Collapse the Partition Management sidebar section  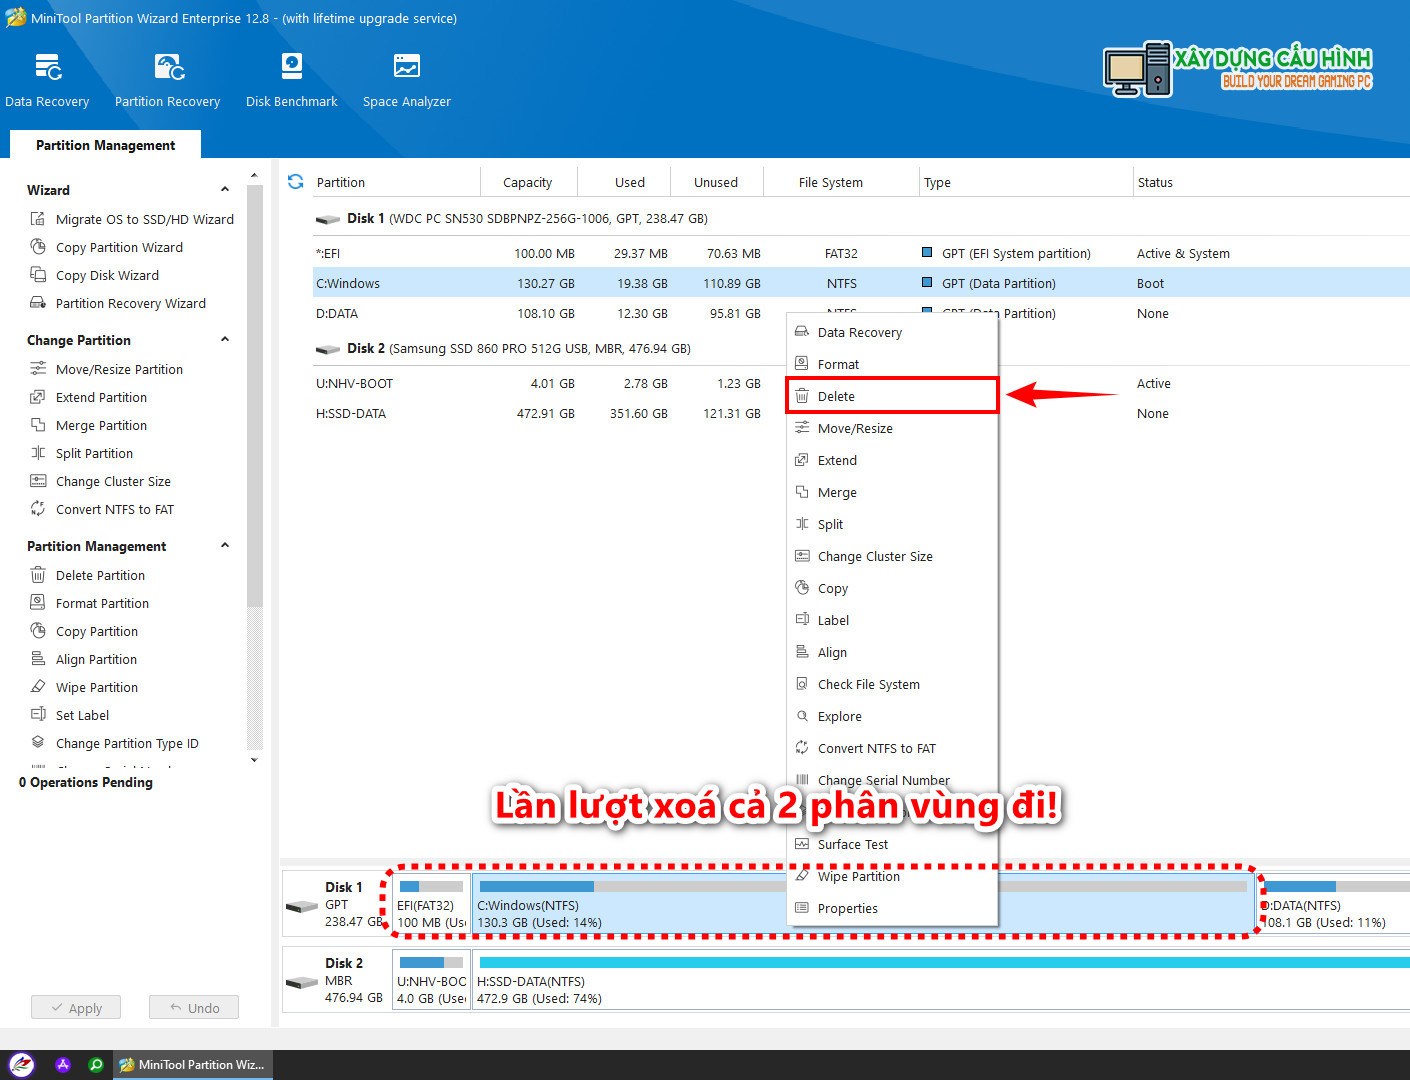pyautogui.click(x=225, y=545)
